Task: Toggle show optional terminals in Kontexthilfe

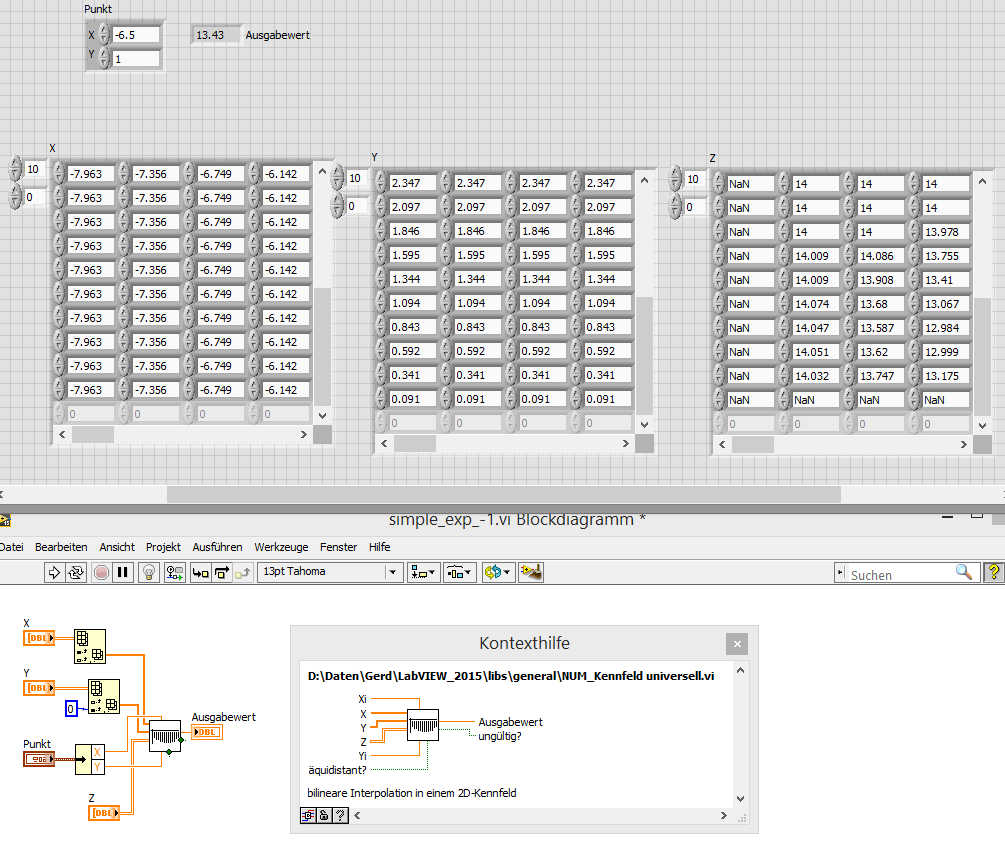Action: (x=309, y=816)
